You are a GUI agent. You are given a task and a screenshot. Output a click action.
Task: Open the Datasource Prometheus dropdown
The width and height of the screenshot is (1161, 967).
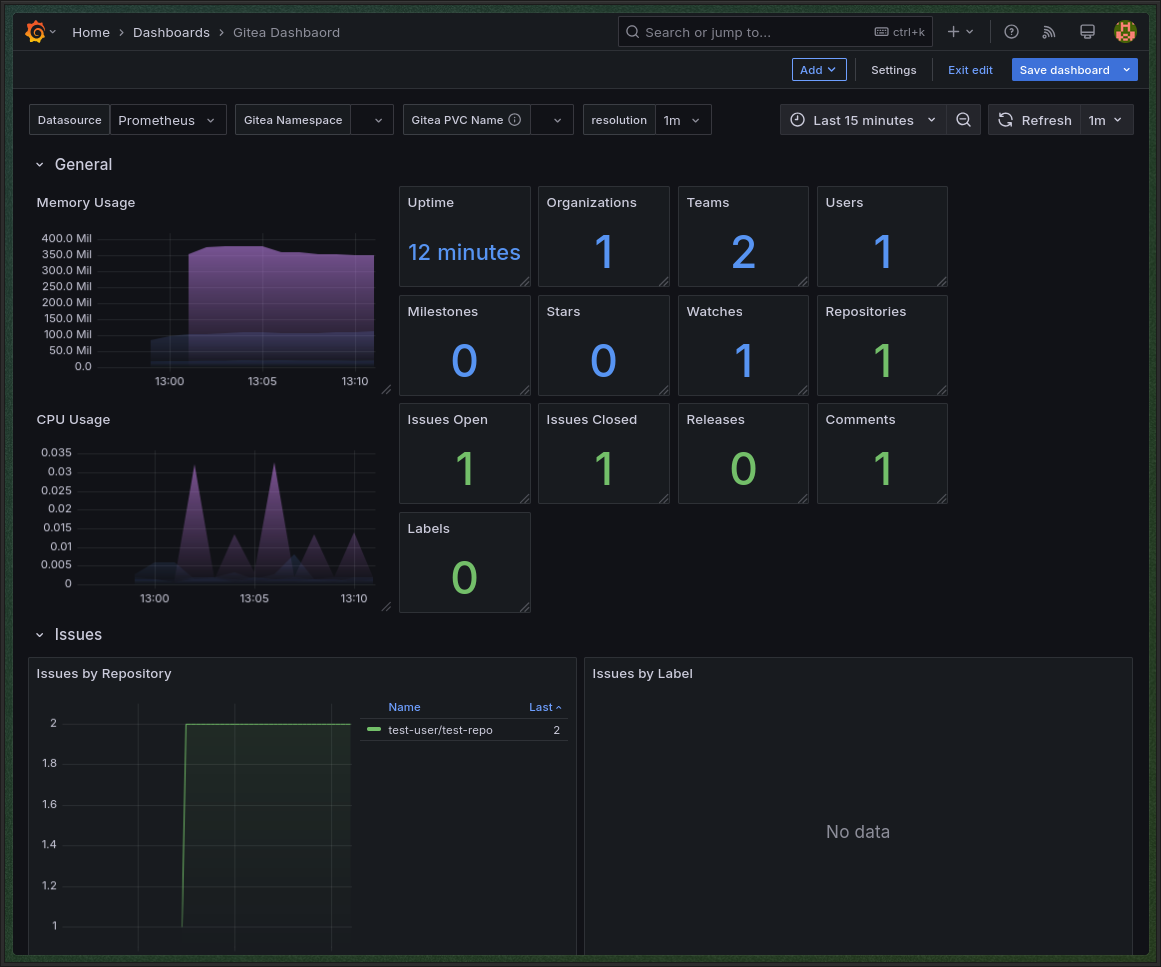point(167,120)
